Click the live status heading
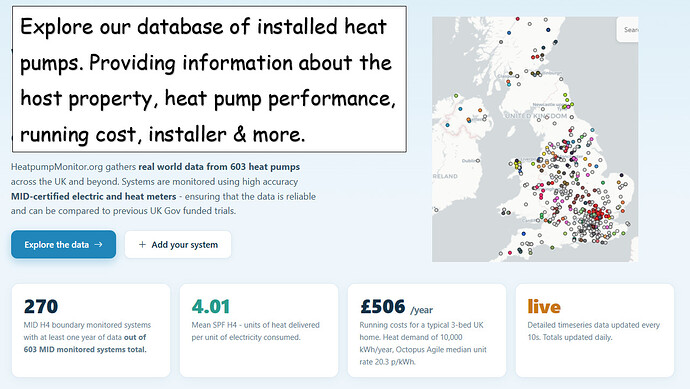 point(544,307)
